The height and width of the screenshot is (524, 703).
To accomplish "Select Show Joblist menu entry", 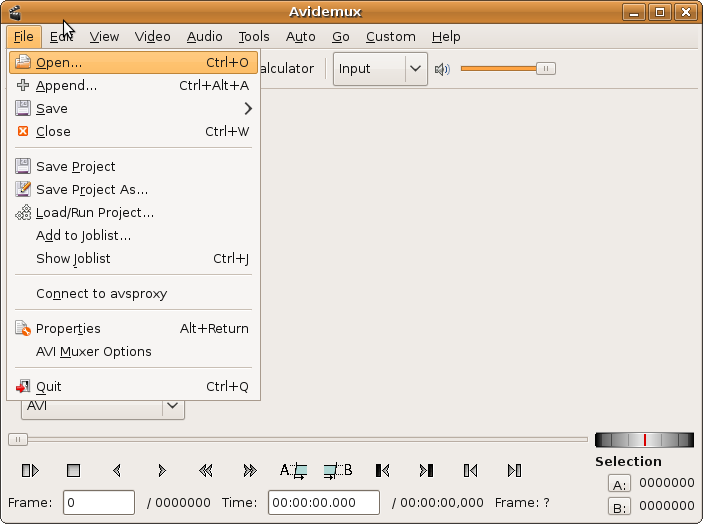I will click(133, 259).
